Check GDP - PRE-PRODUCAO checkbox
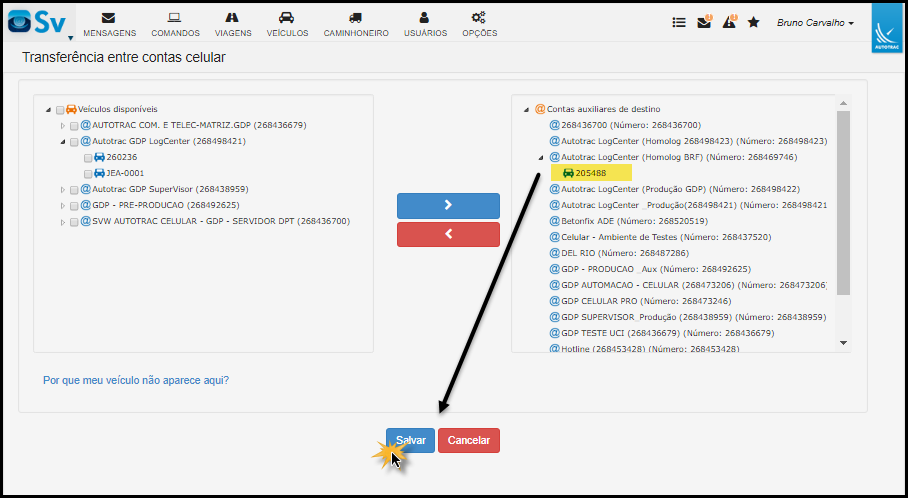Screen dimensions: 908x498 coord(74,206)
